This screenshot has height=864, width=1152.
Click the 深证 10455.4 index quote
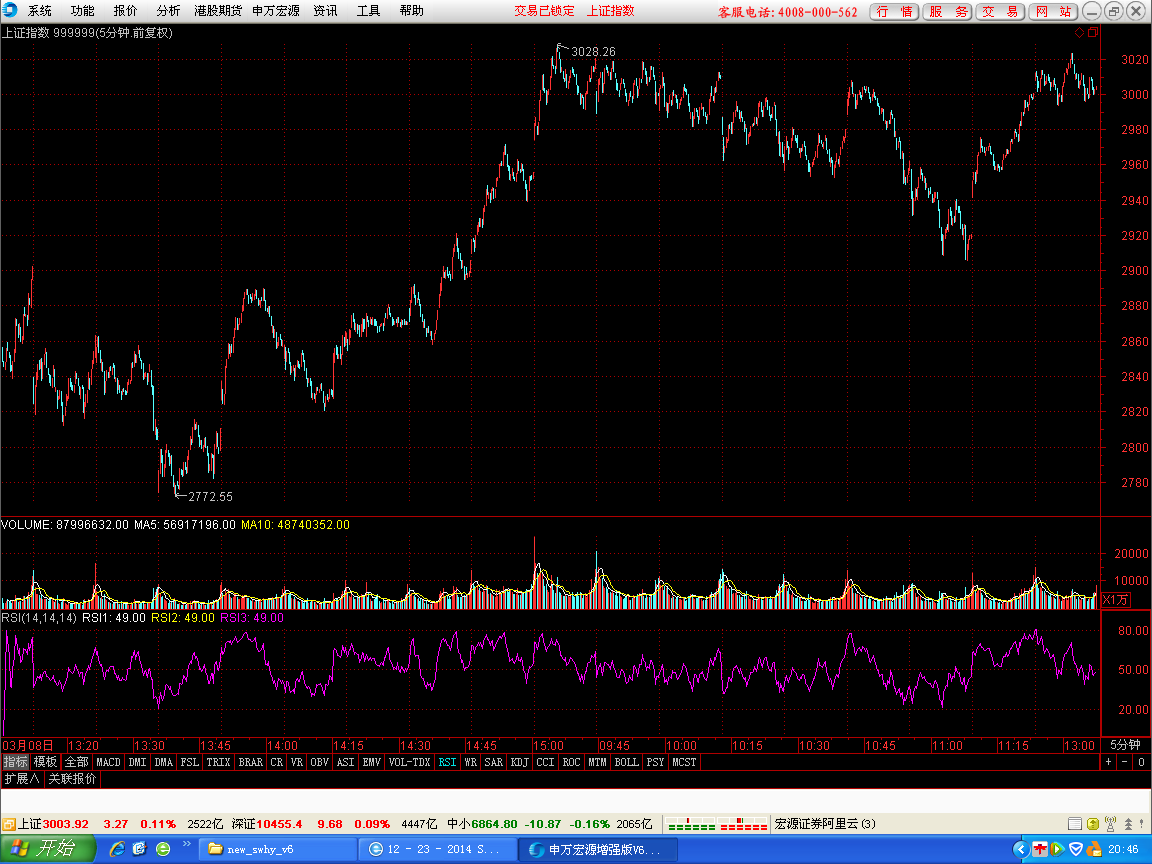pyautogui.click(x=267, y=824)
